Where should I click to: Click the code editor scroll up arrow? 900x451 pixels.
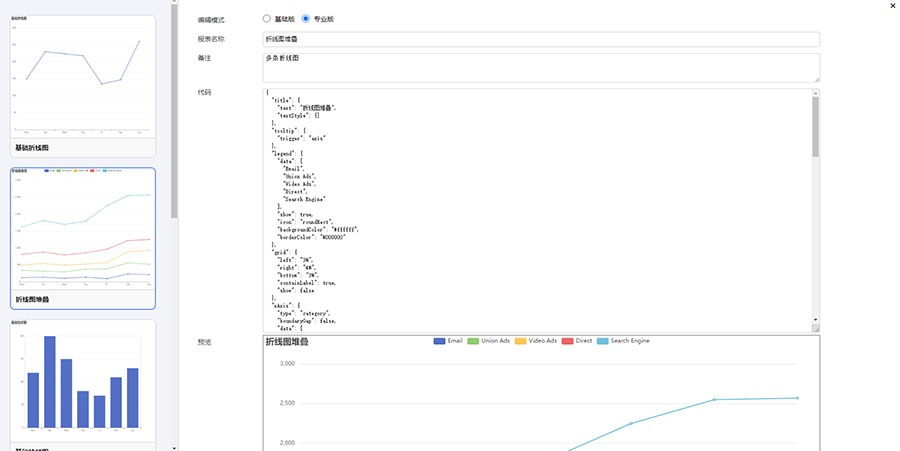816,93
